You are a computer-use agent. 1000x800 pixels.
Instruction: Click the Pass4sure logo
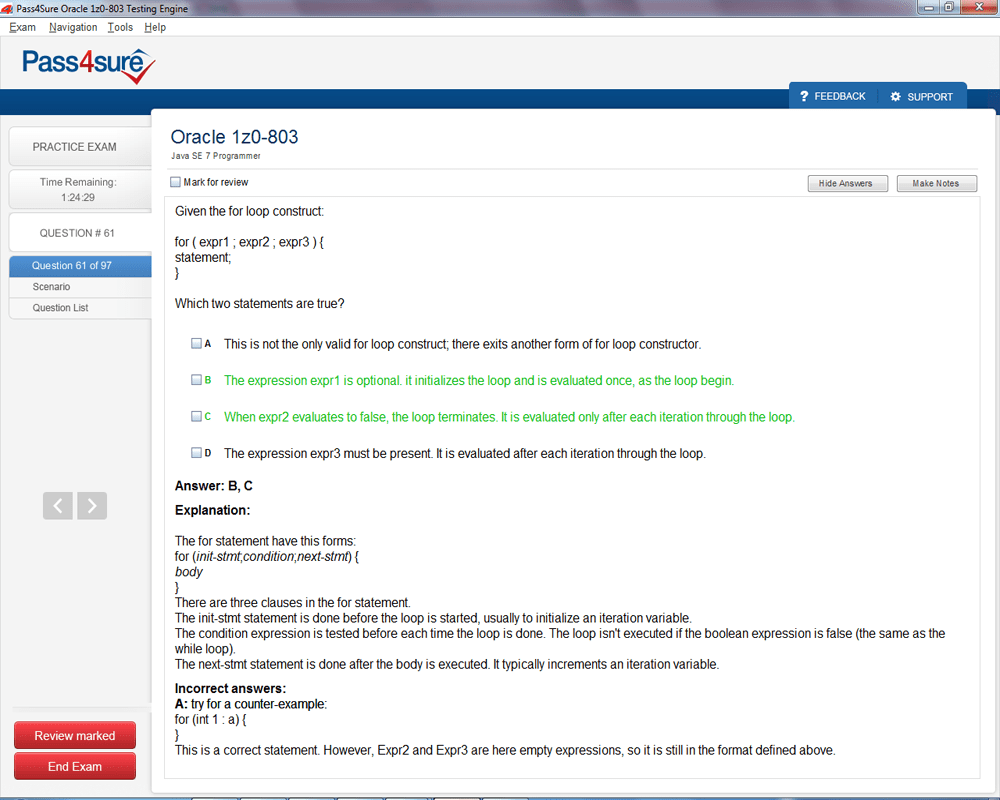89,66
